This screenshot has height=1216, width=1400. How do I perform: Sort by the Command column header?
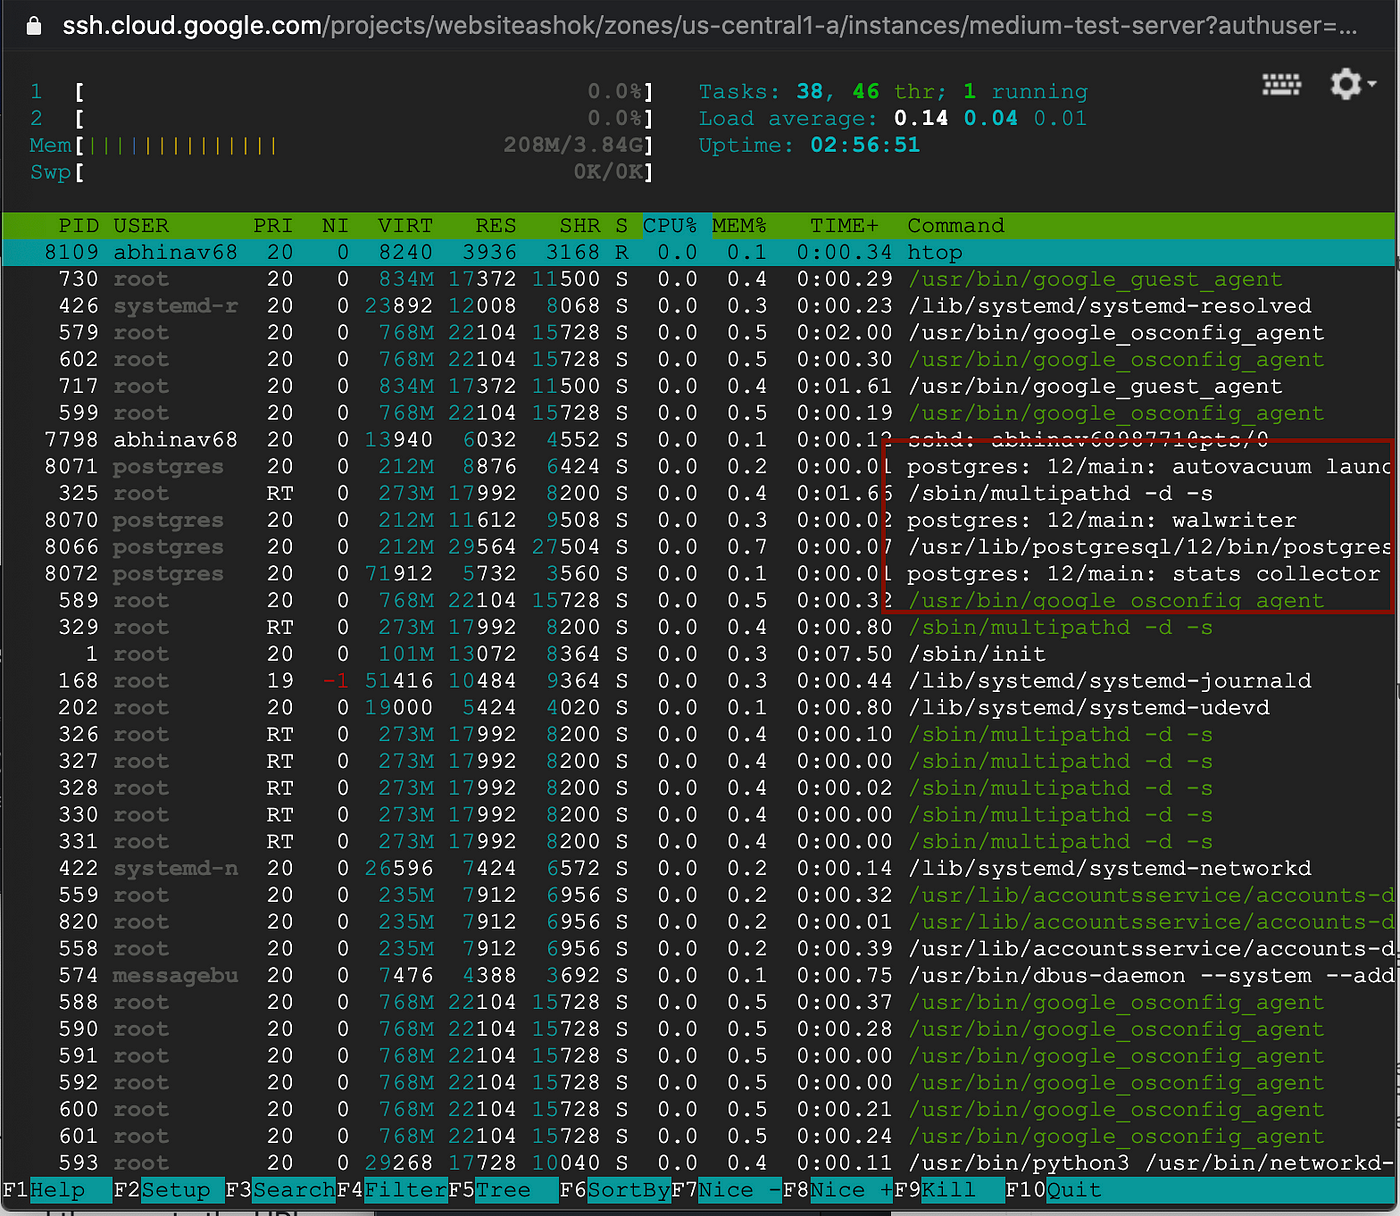(956, 226)
